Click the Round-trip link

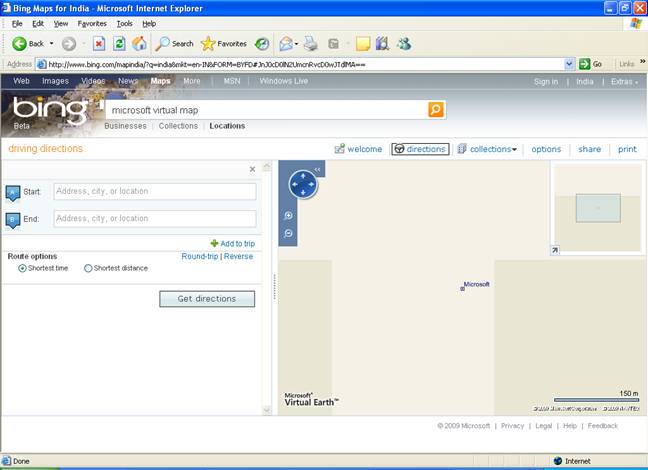[200, 256]
